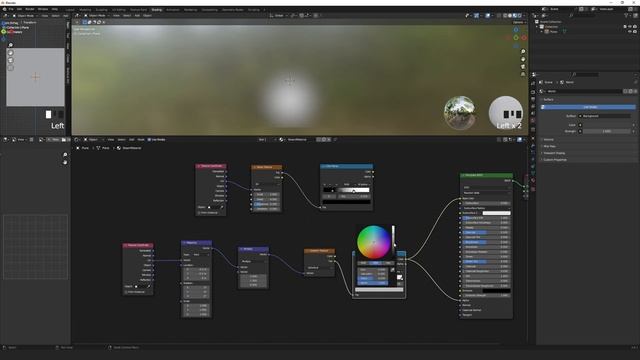Toggle Use Nodes checkbox in node editor header
This screenshot has width=640, height=360.
coord(149,140)
